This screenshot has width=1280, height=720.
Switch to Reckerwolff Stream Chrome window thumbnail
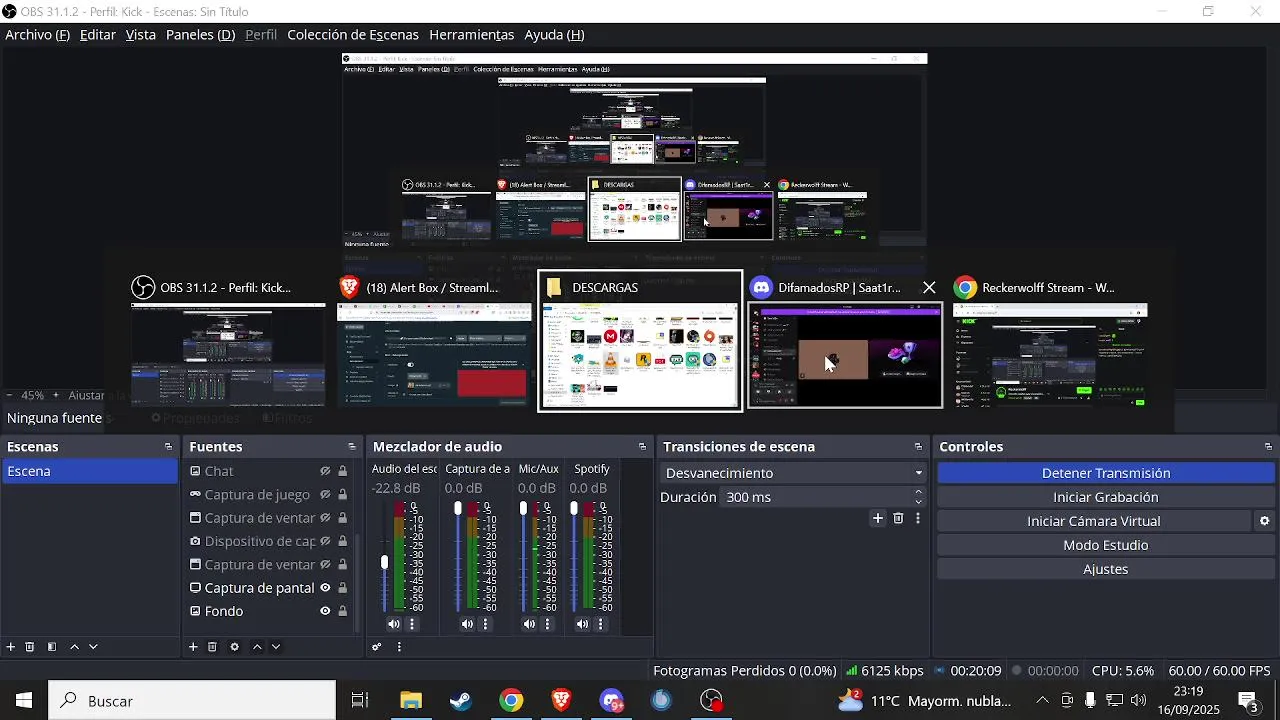point(1049,341)
